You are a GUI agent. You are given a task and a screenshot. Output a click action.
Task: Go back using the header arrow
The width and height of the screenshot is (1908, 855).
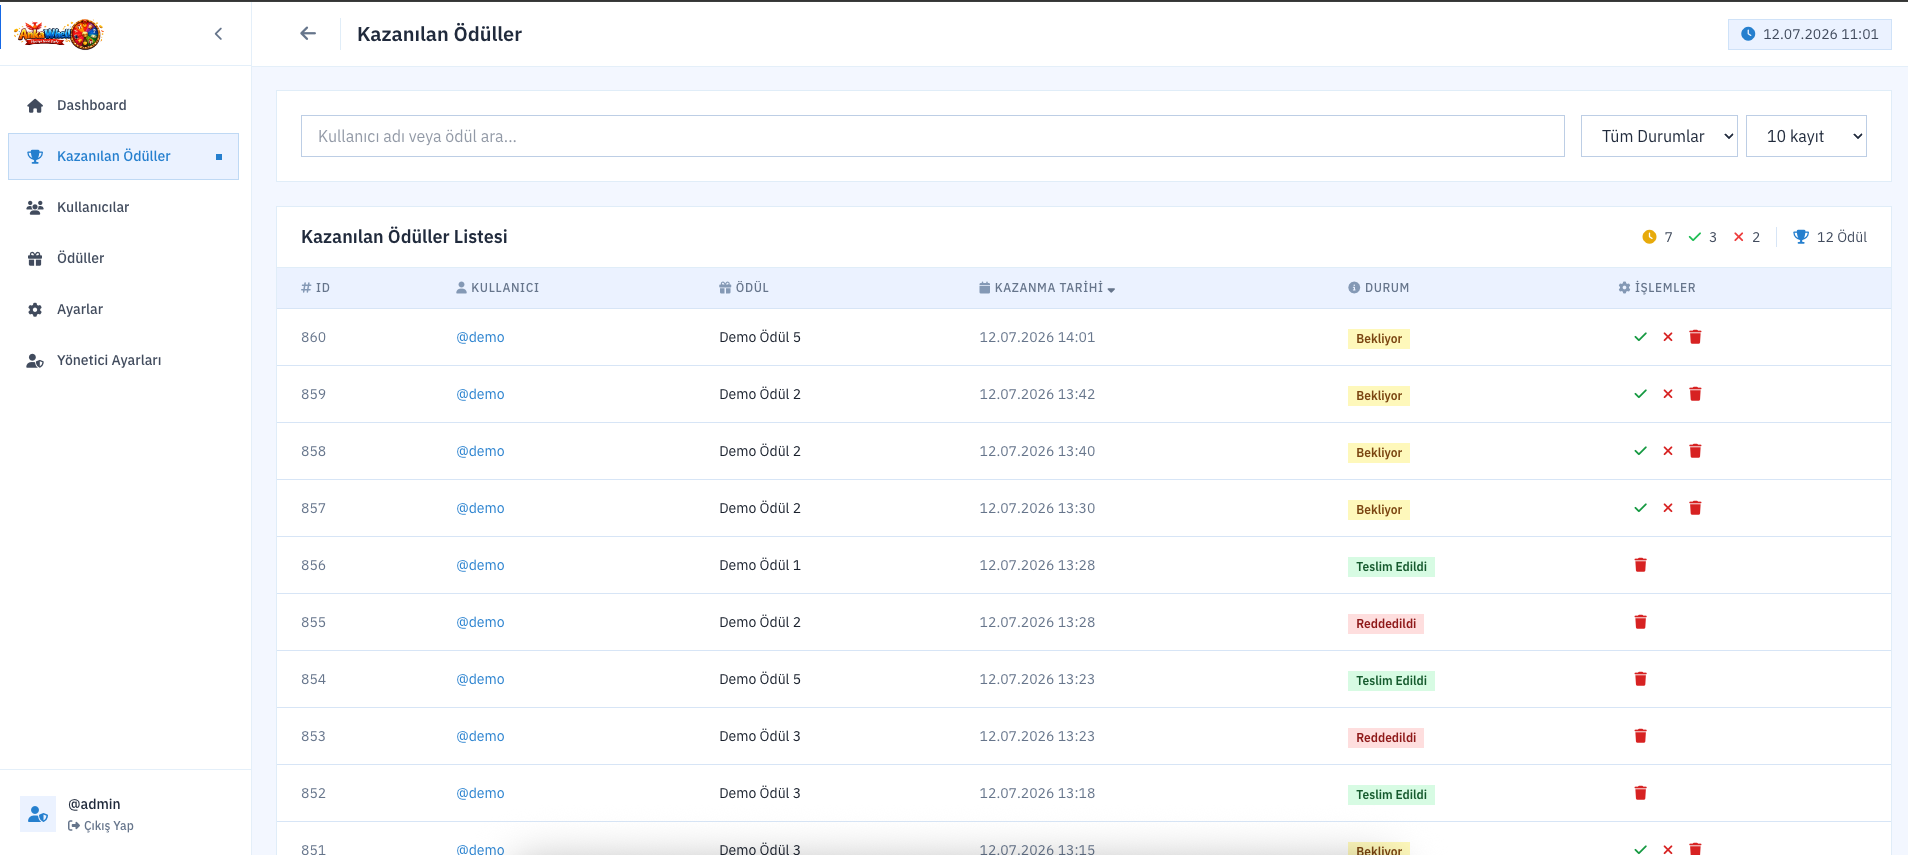[308, 33]
